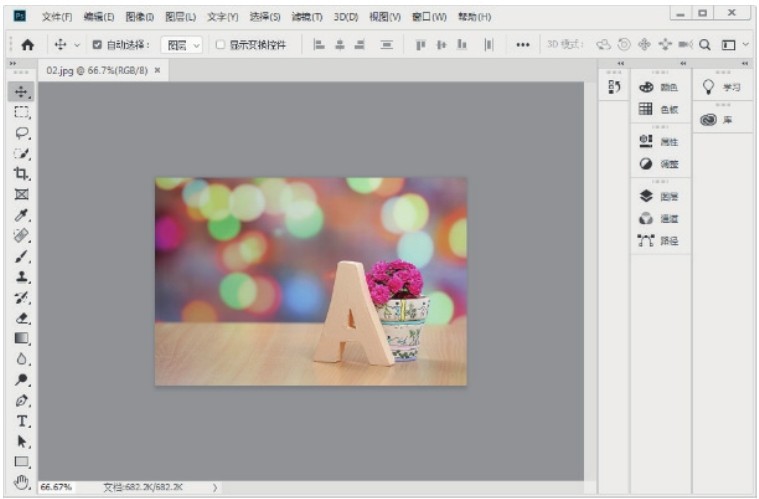Open the 路径 (Paths) panel icon

coord(646,240)
